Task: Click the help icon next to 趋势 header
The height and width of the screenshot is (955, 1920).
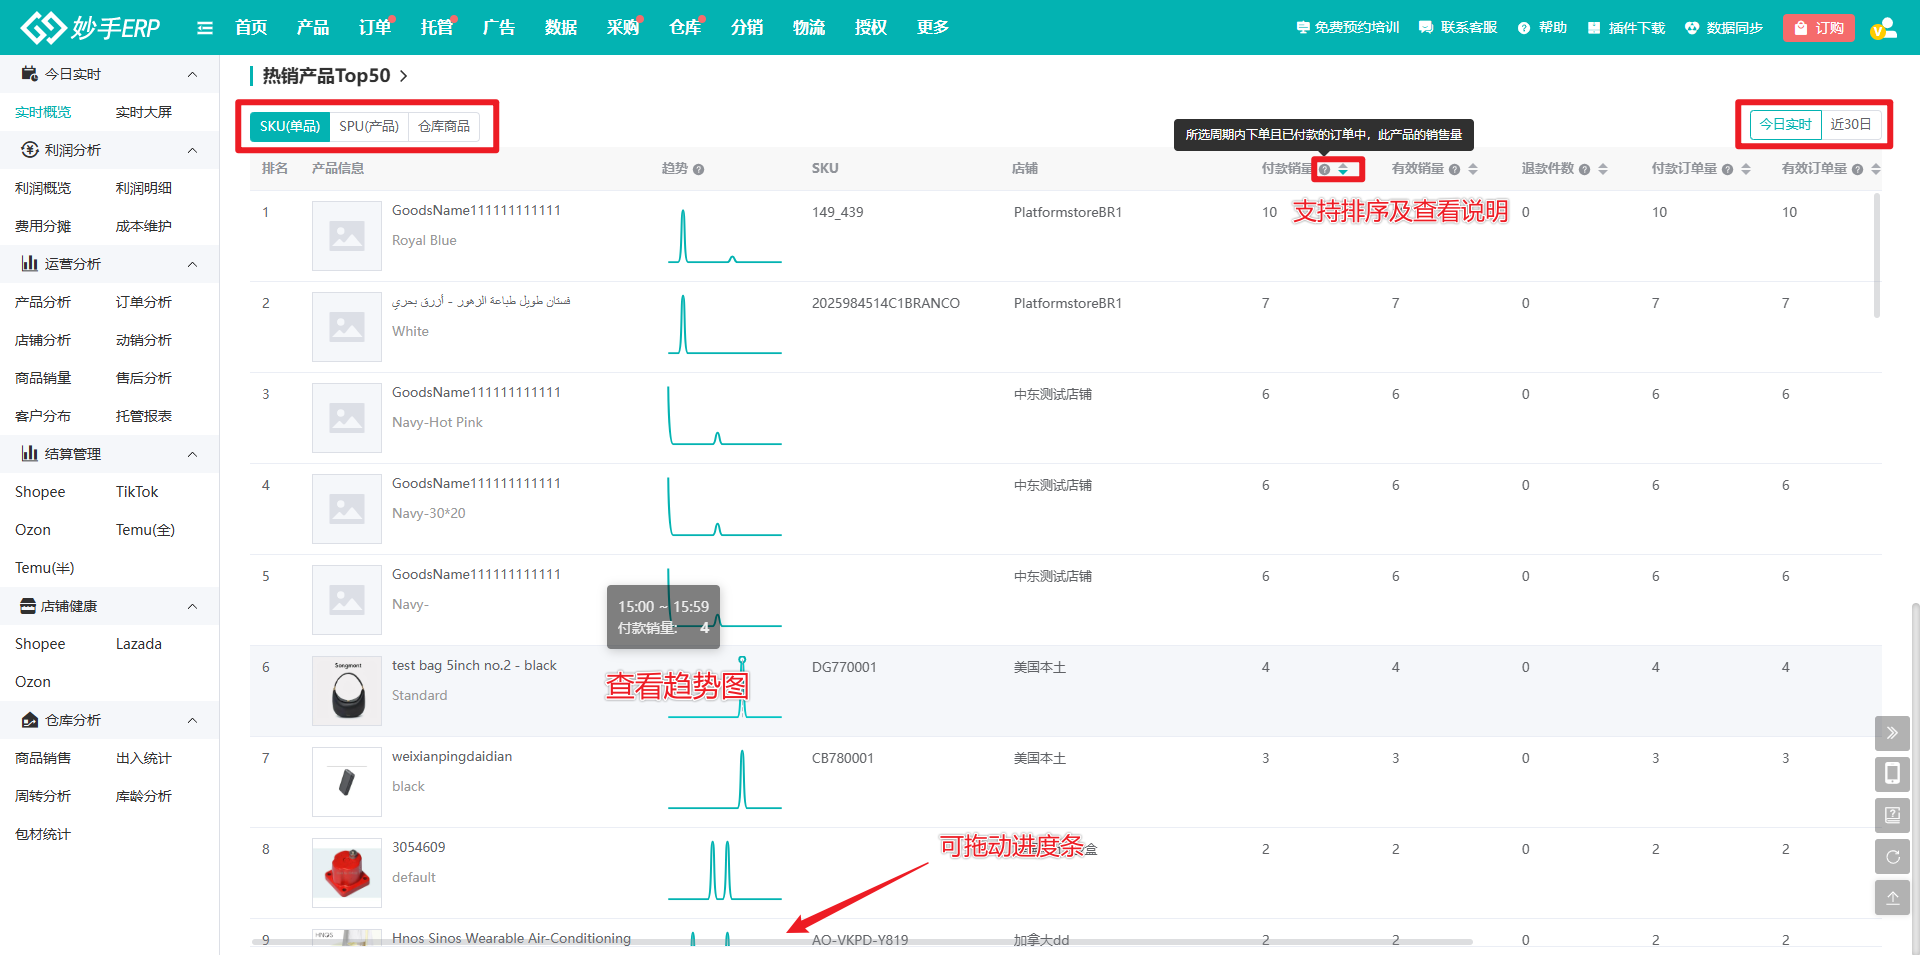Action: point(698,169)
